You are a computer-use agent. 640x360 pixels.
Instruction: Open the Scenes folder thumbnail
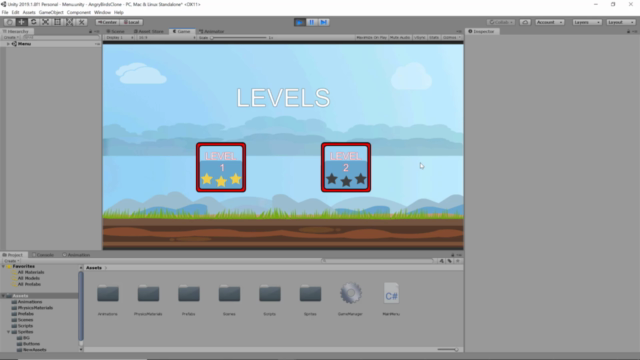(x=229, y=293)
